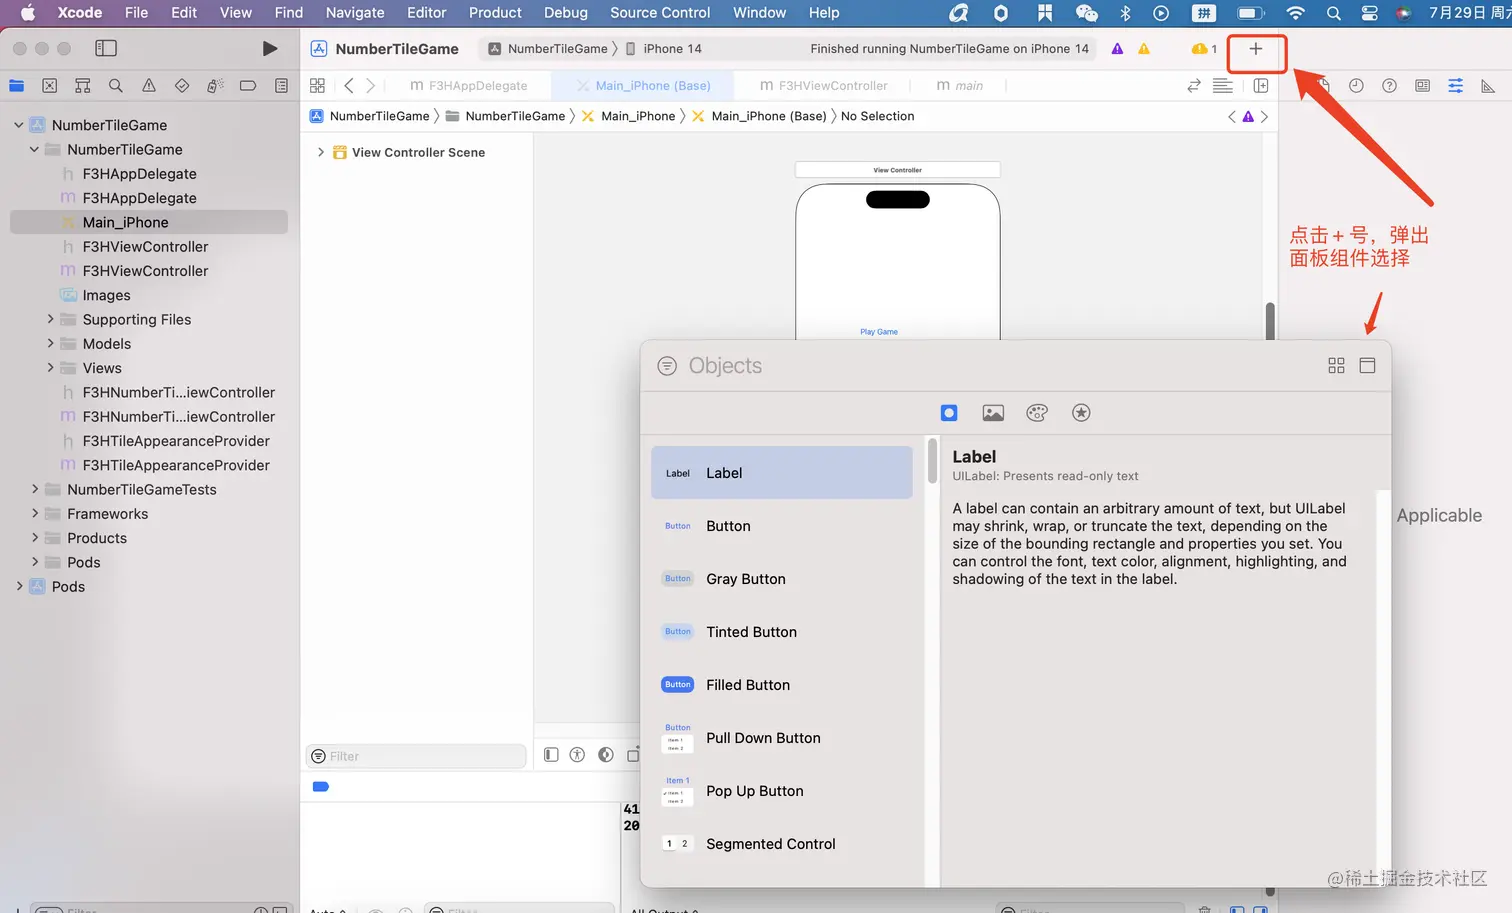This screenshot has width=1512, height=913.
Task: Click the Wi-Fi status icon
Action: tap(1295, 13)
